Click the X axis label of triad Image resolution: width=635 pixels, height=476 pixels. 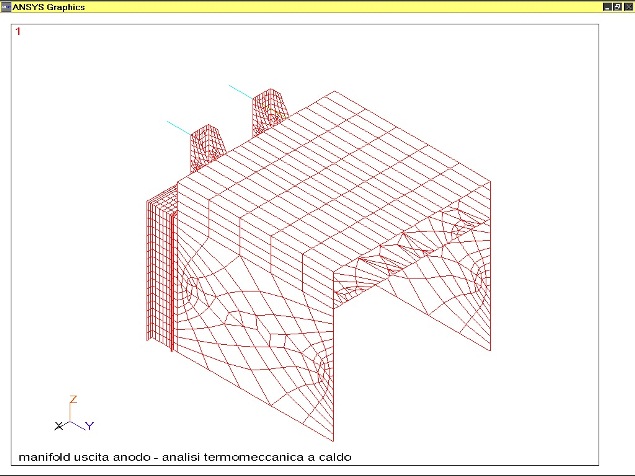pyautogui.click(x=59, y=426)
